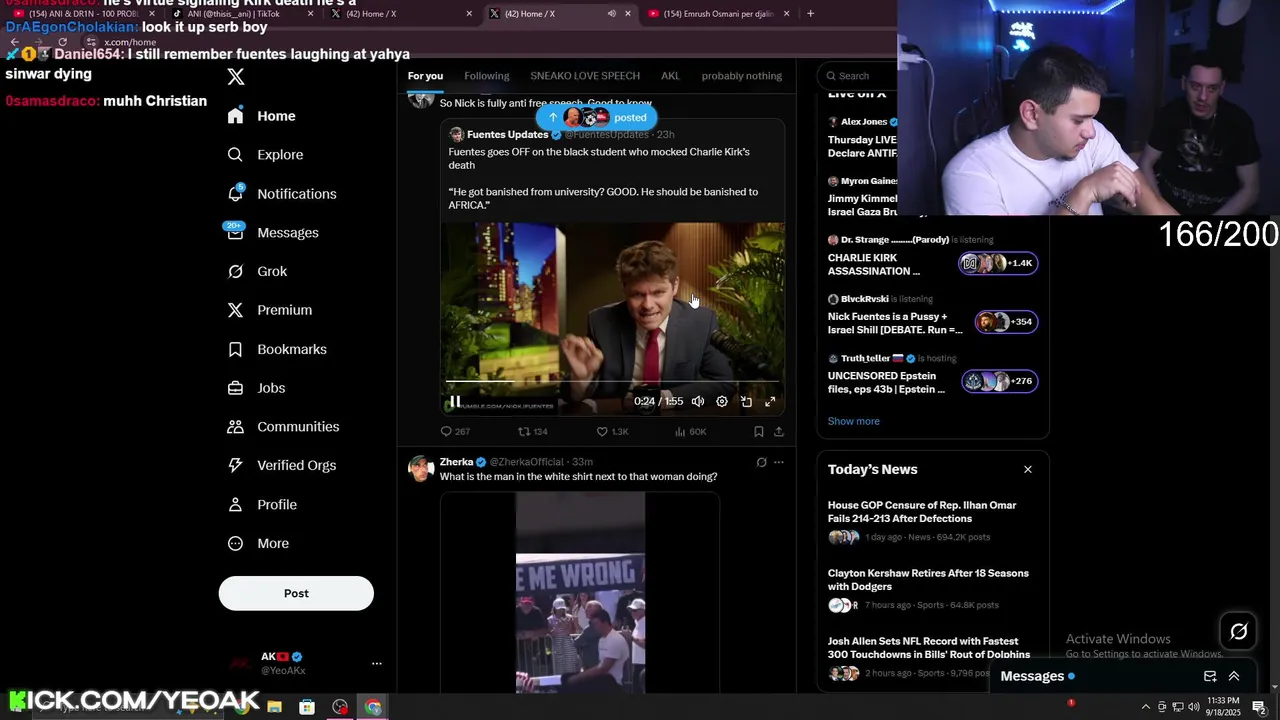1280x720 pixels.
Task: Open the Jobs page
Action: (256, 388)
